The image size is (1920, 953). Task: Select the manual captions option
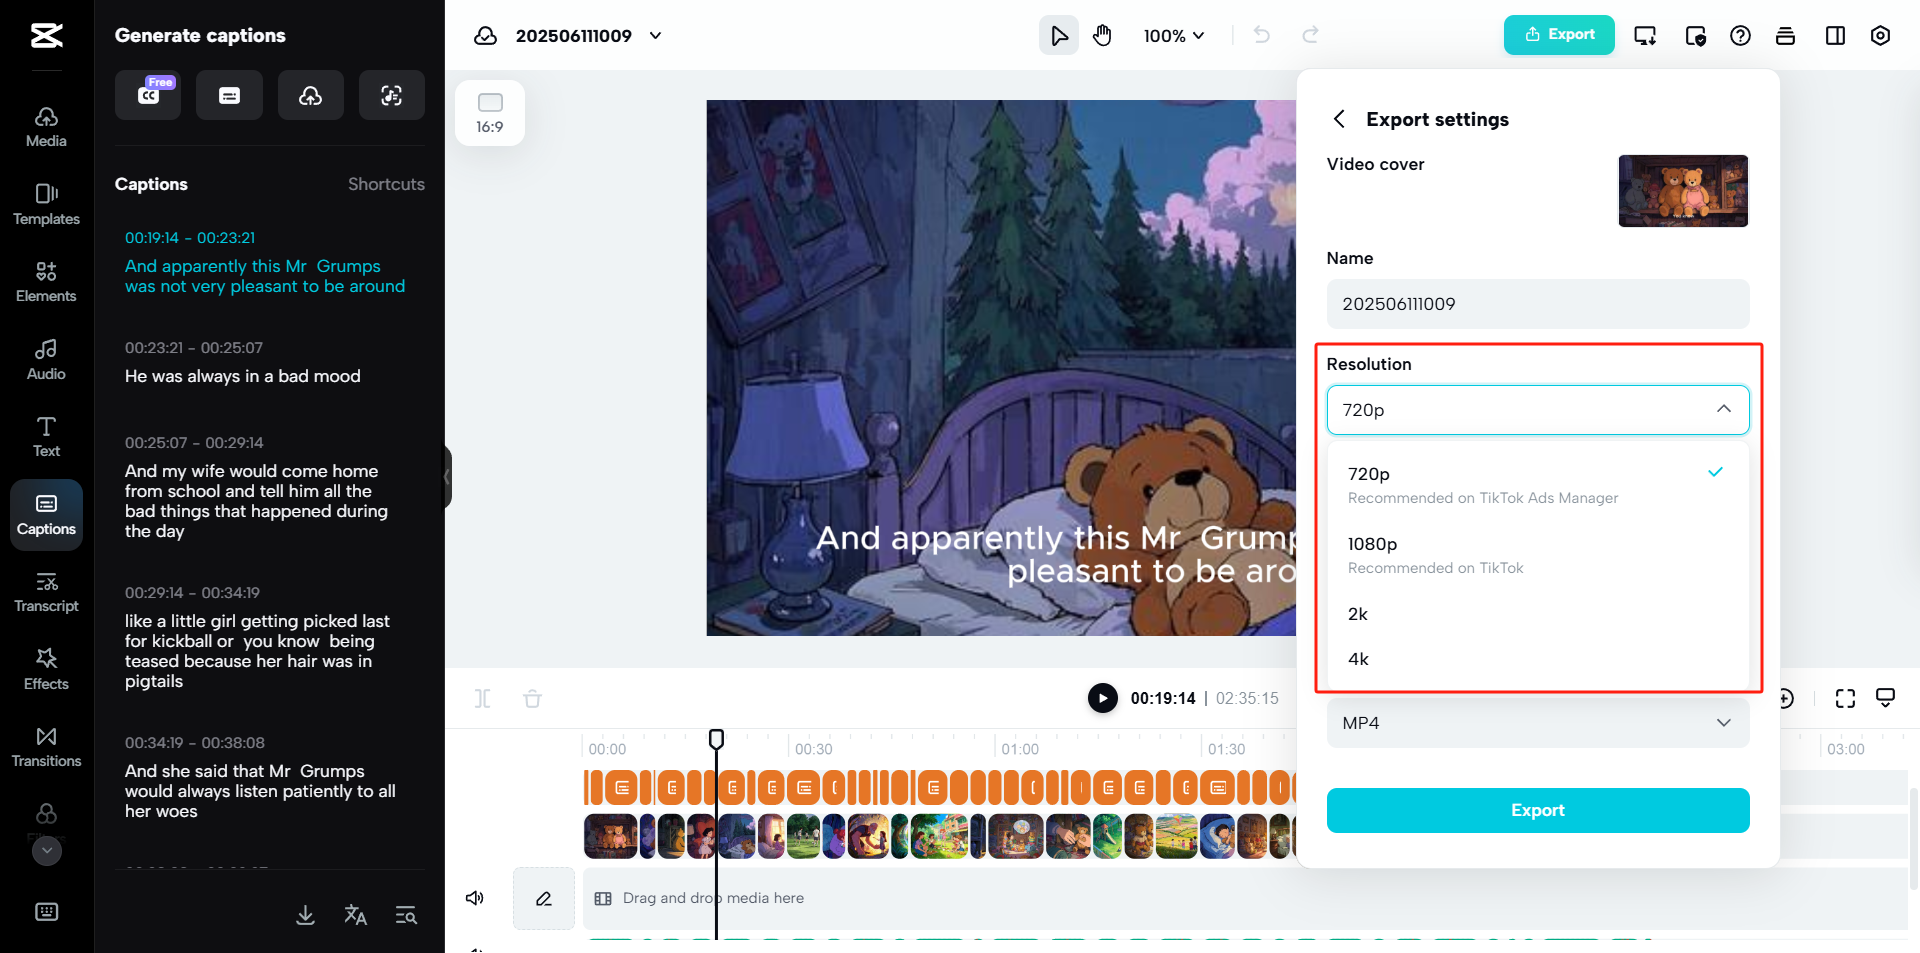point(229,95)
